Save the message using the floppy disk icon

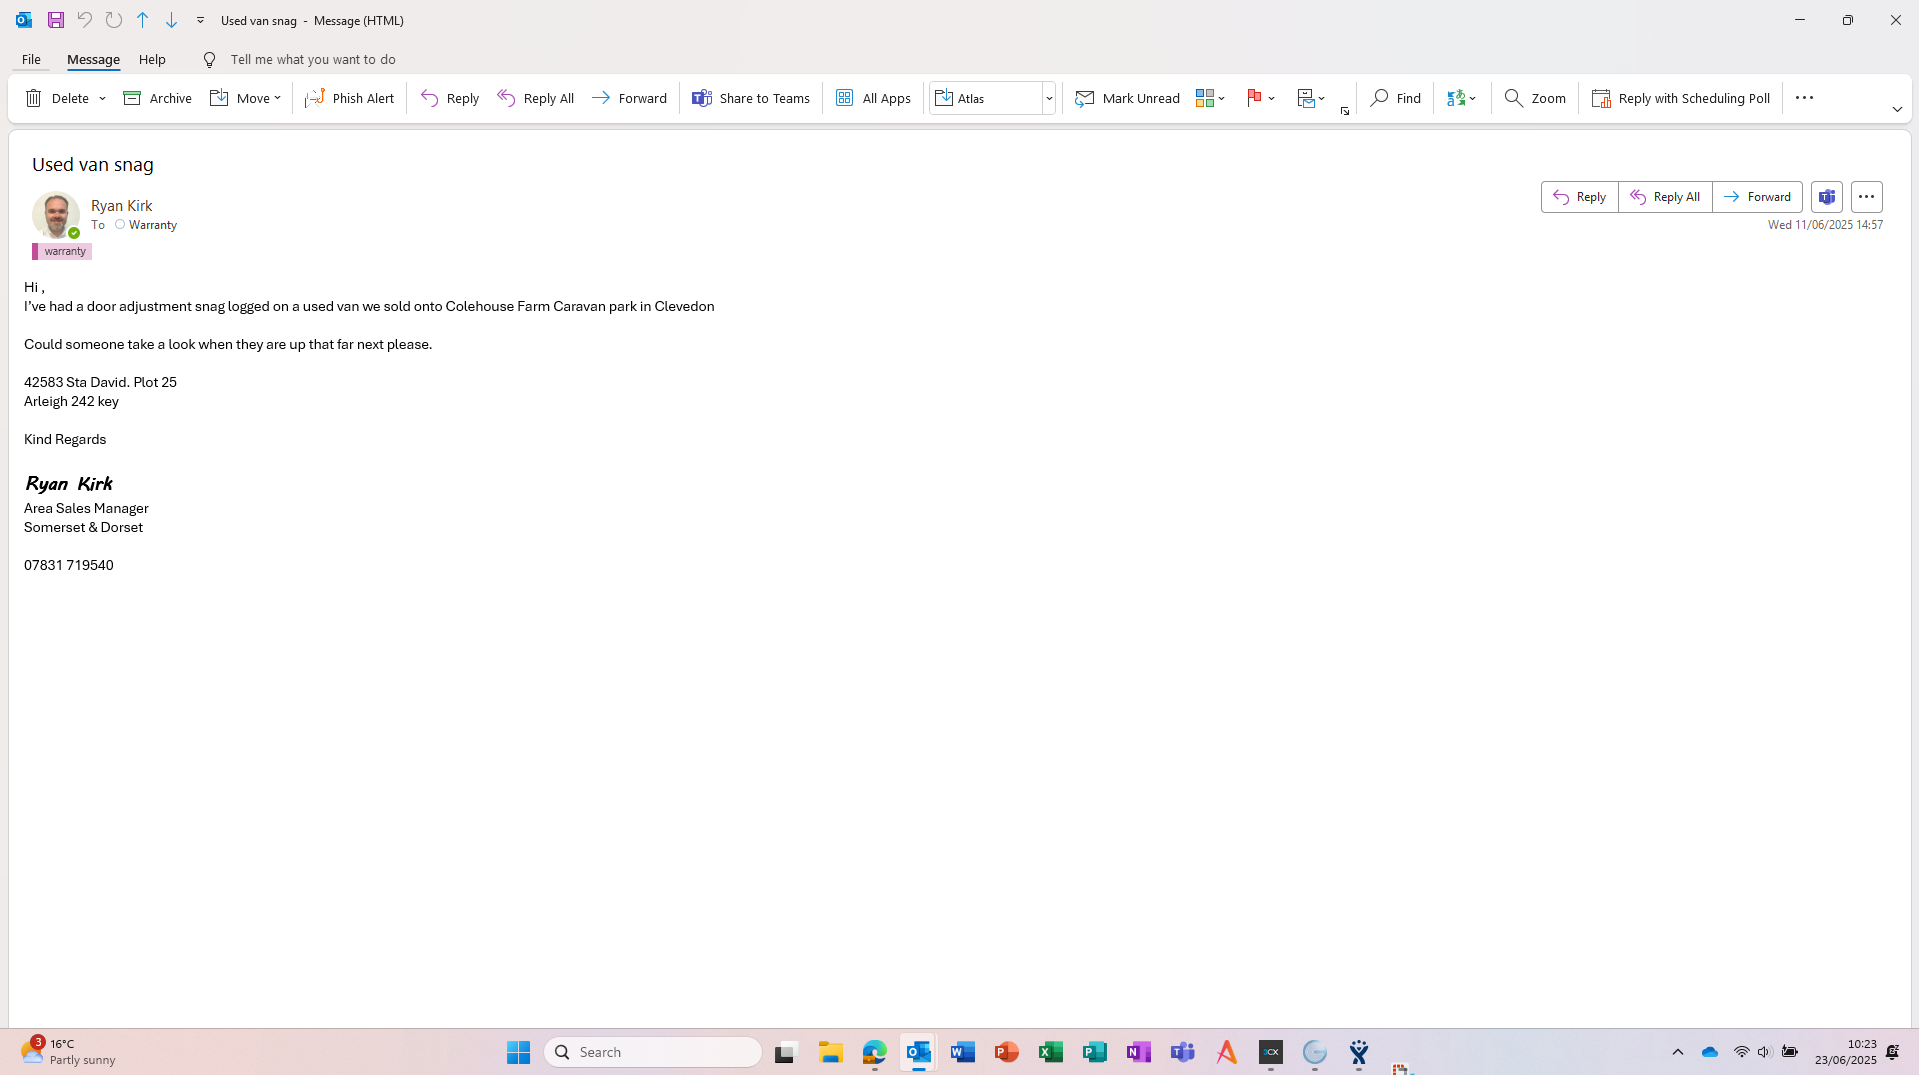tap(56, 20)
